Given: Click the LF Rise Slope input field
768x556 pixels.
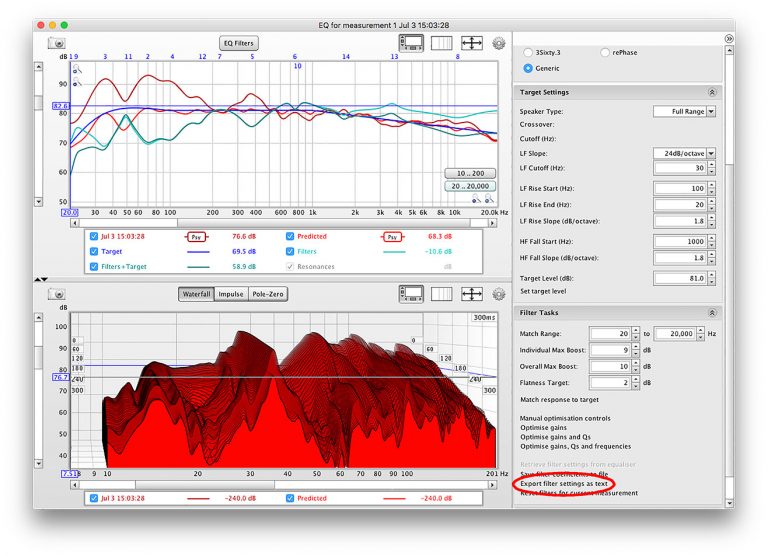Looking at the screenshot, I should pos(680,221).
